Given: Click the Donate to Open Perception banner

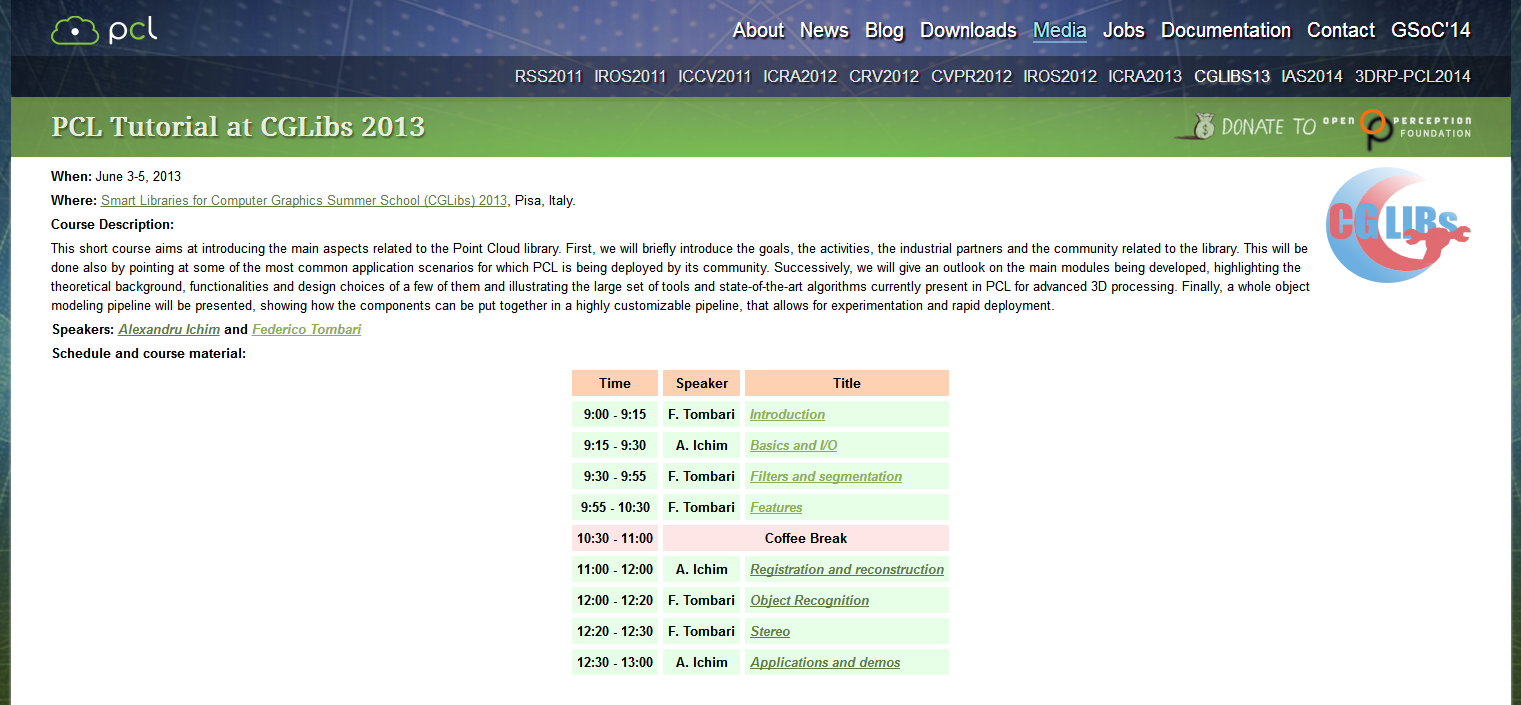Looking at the screenshot, I should point(1322,126).
